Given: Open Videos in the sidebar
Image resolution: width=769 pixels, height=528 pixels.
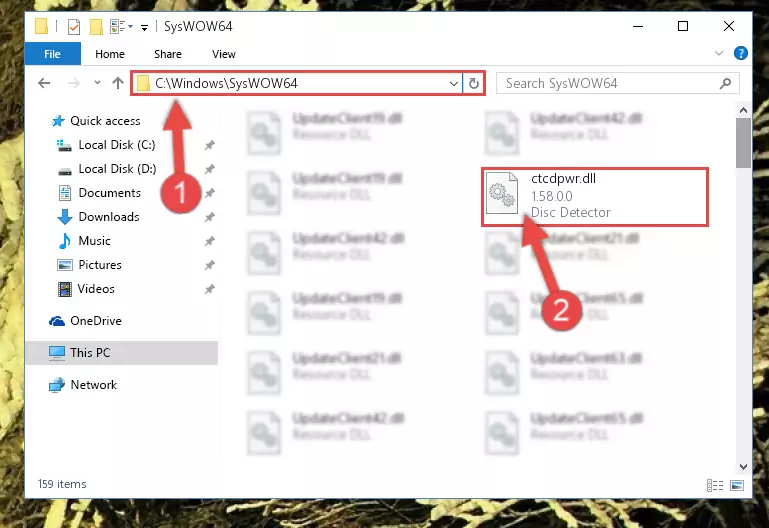Looking at the screenshot, I should 96,289.
